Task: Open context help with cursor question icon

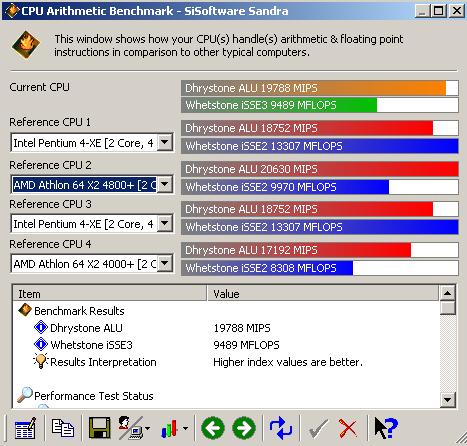Action: (386, 428)
